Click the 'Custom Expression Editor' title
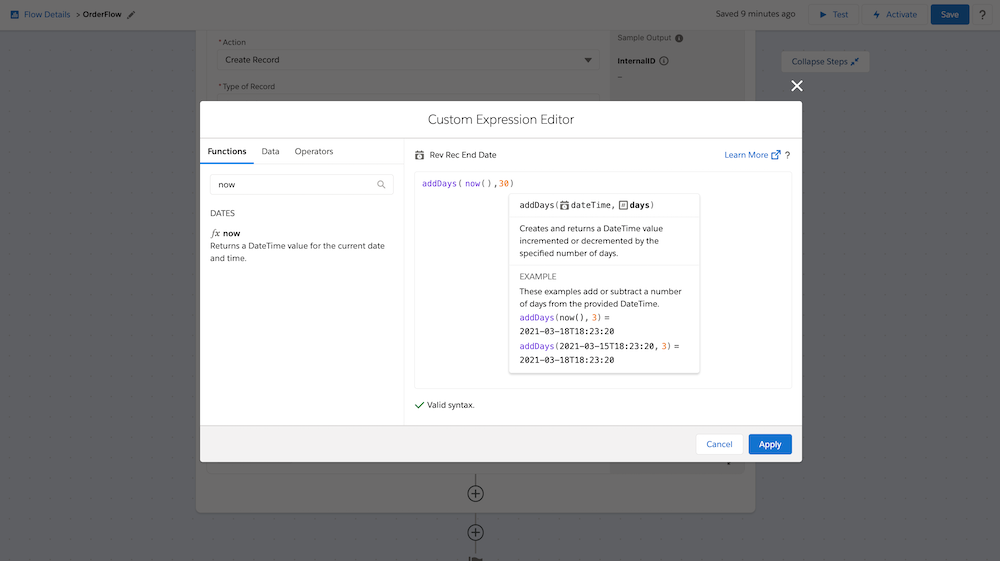 [x=501, y=119]
